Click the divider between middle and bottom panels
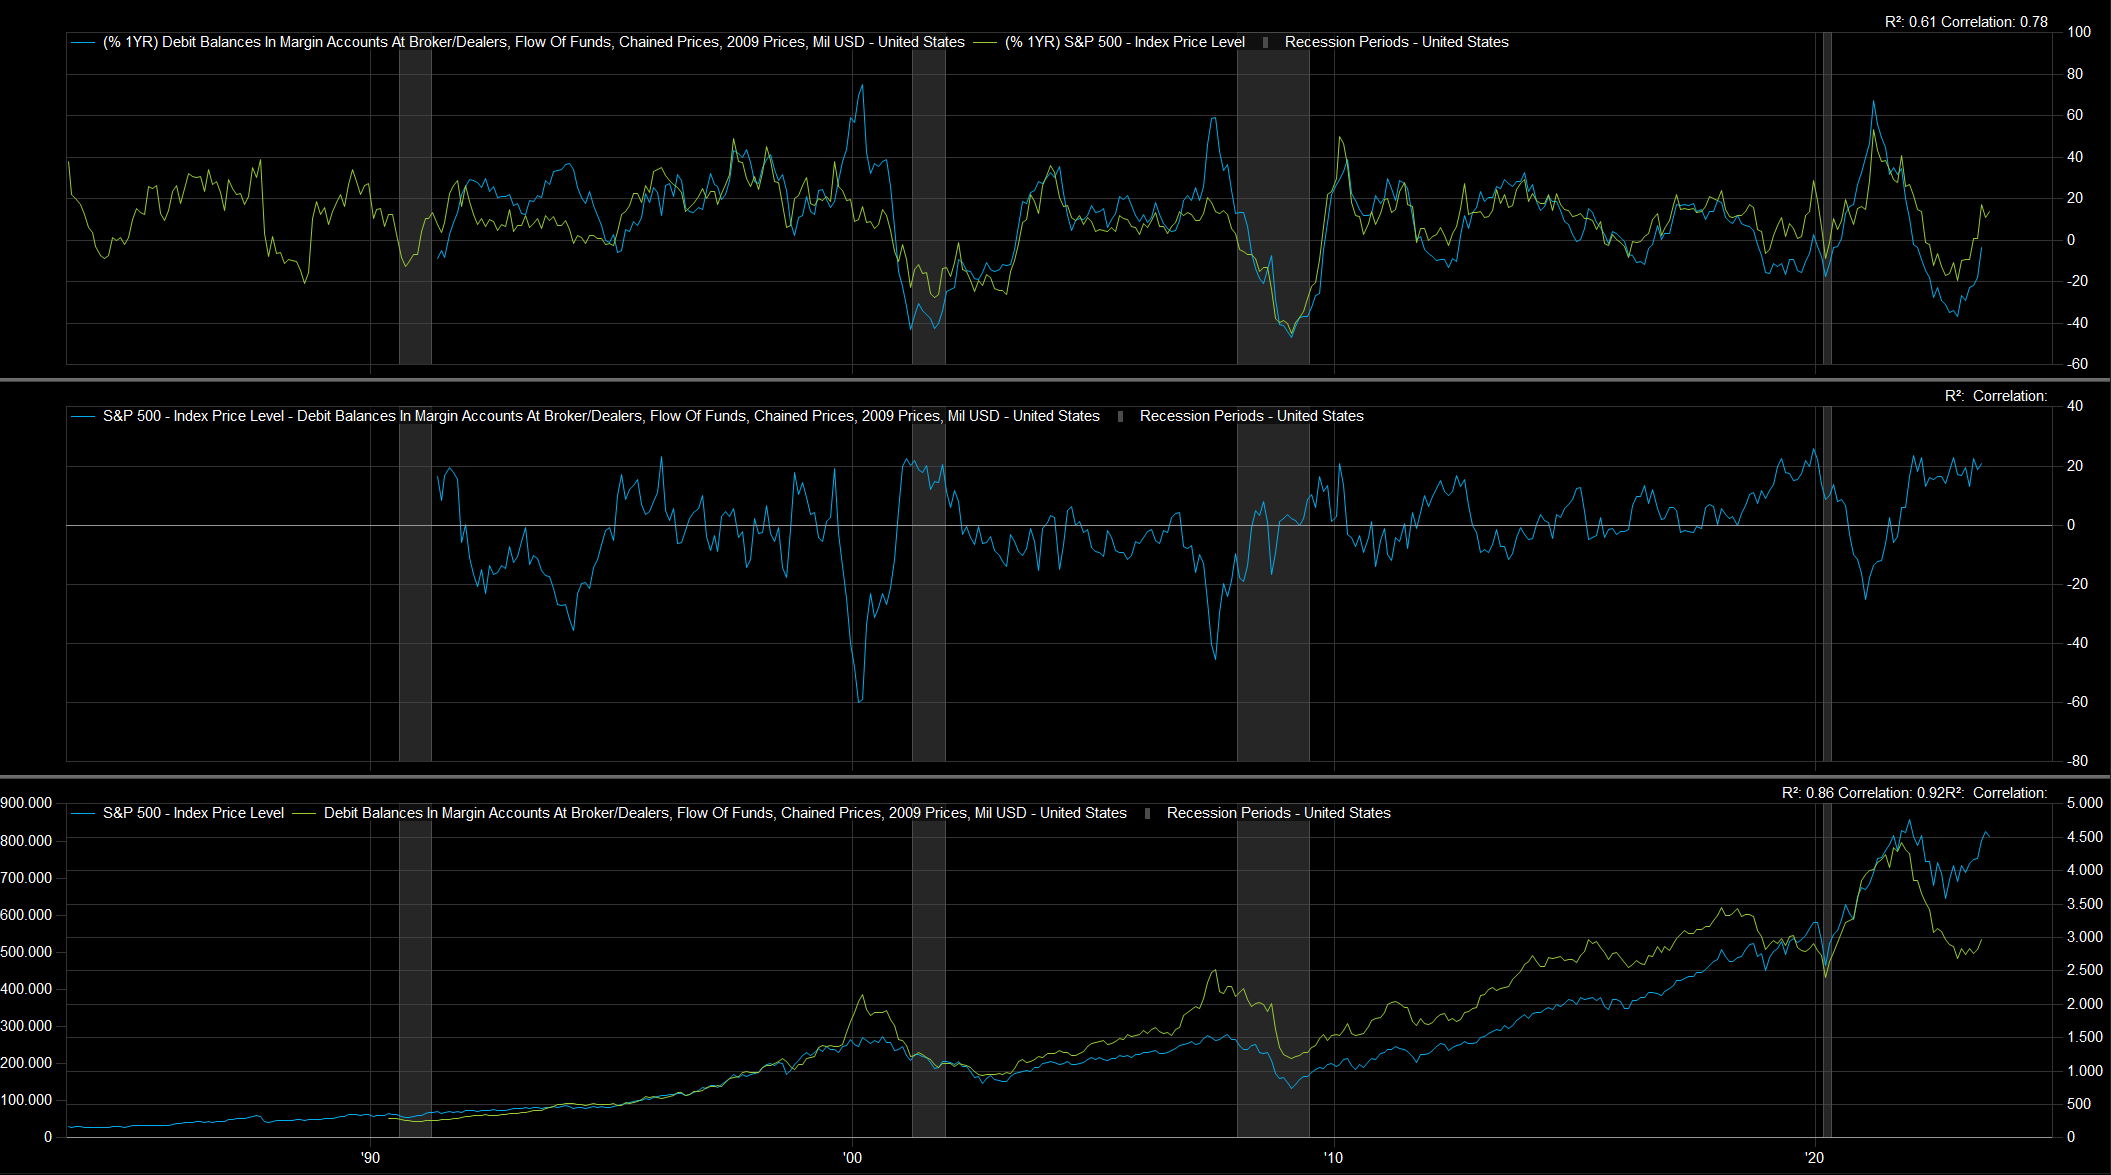This screenshot has height=1175, width=2111. (x=1055, y=776)
